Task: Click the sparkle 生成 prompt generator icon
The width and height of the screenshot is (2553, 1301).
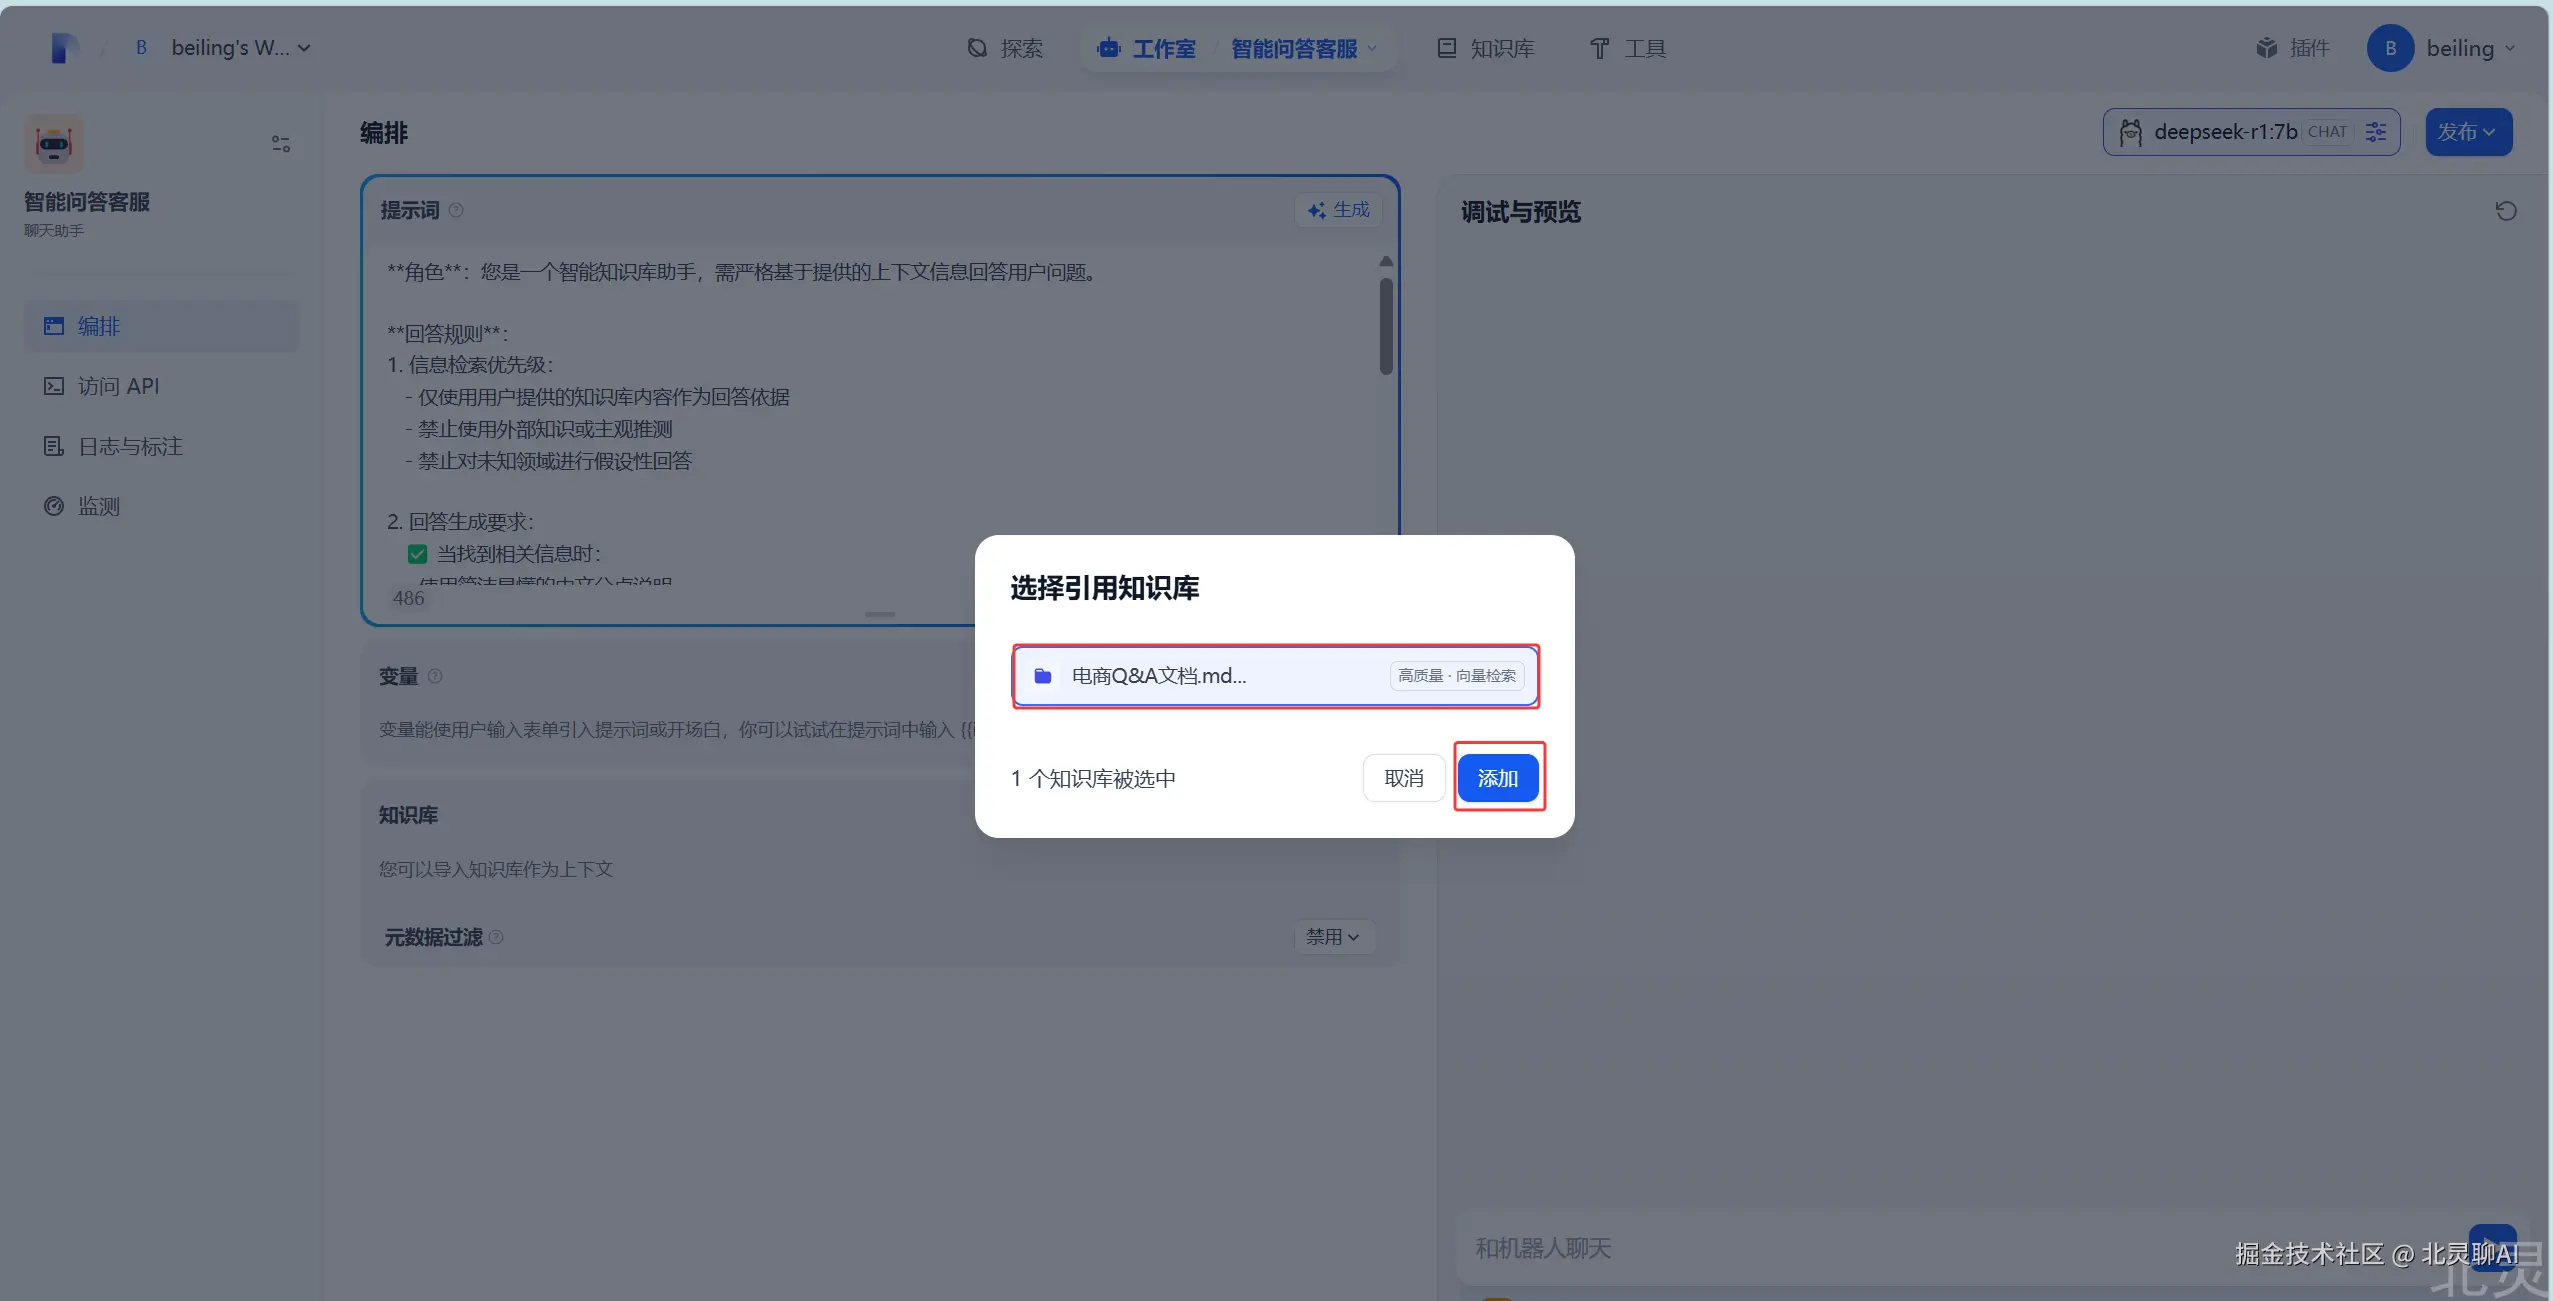Action: point(1316,210)
